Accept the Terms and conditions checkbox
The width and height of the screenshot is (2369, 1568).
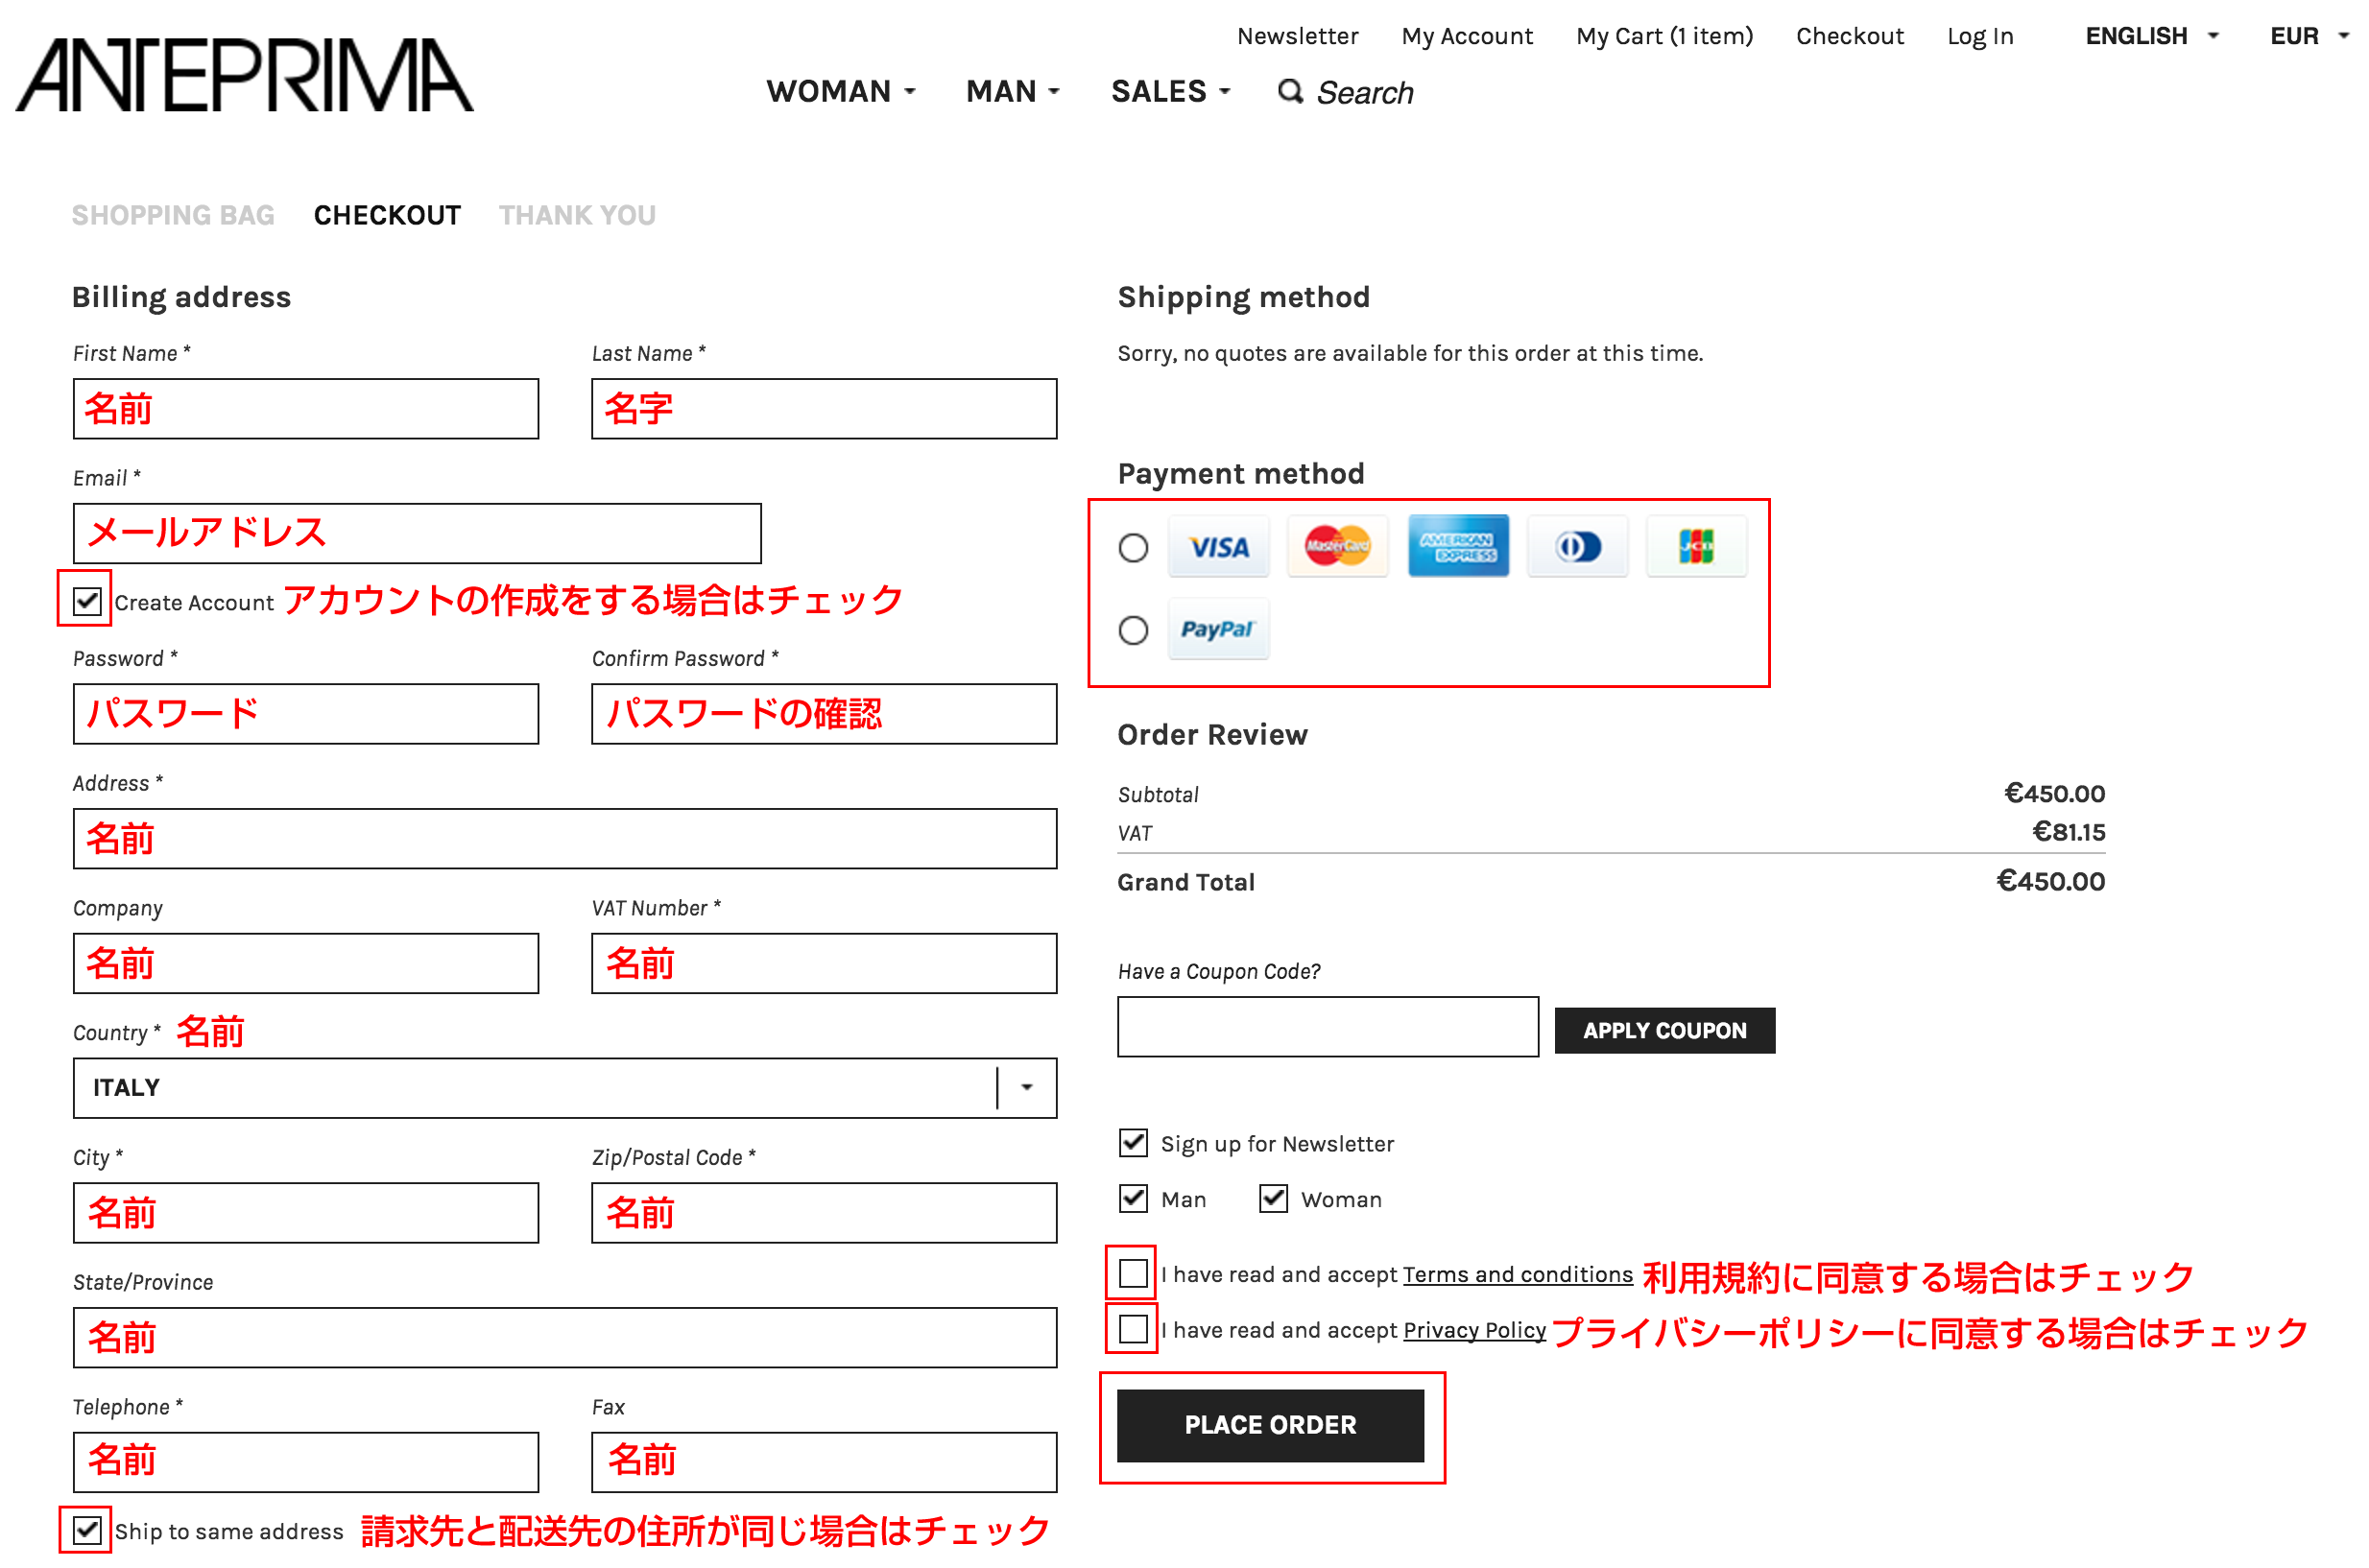click(x=1133, y=1274)
